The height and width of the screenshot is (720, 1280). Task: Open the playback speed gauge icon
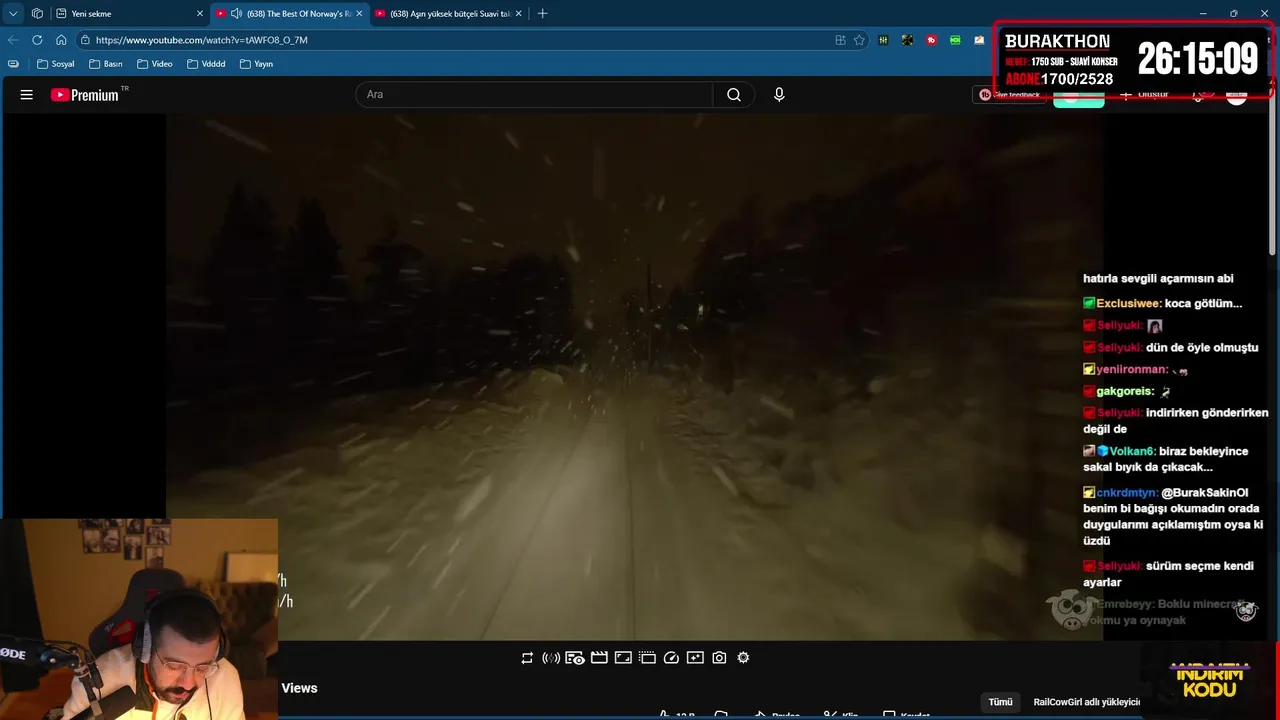pos(671,658)
